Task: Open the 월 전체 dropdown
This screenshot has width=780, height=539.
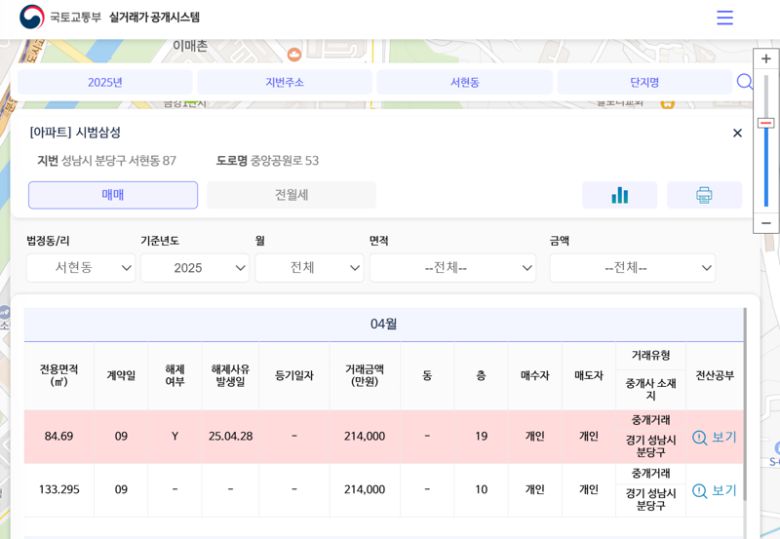Action: (309, 268)
